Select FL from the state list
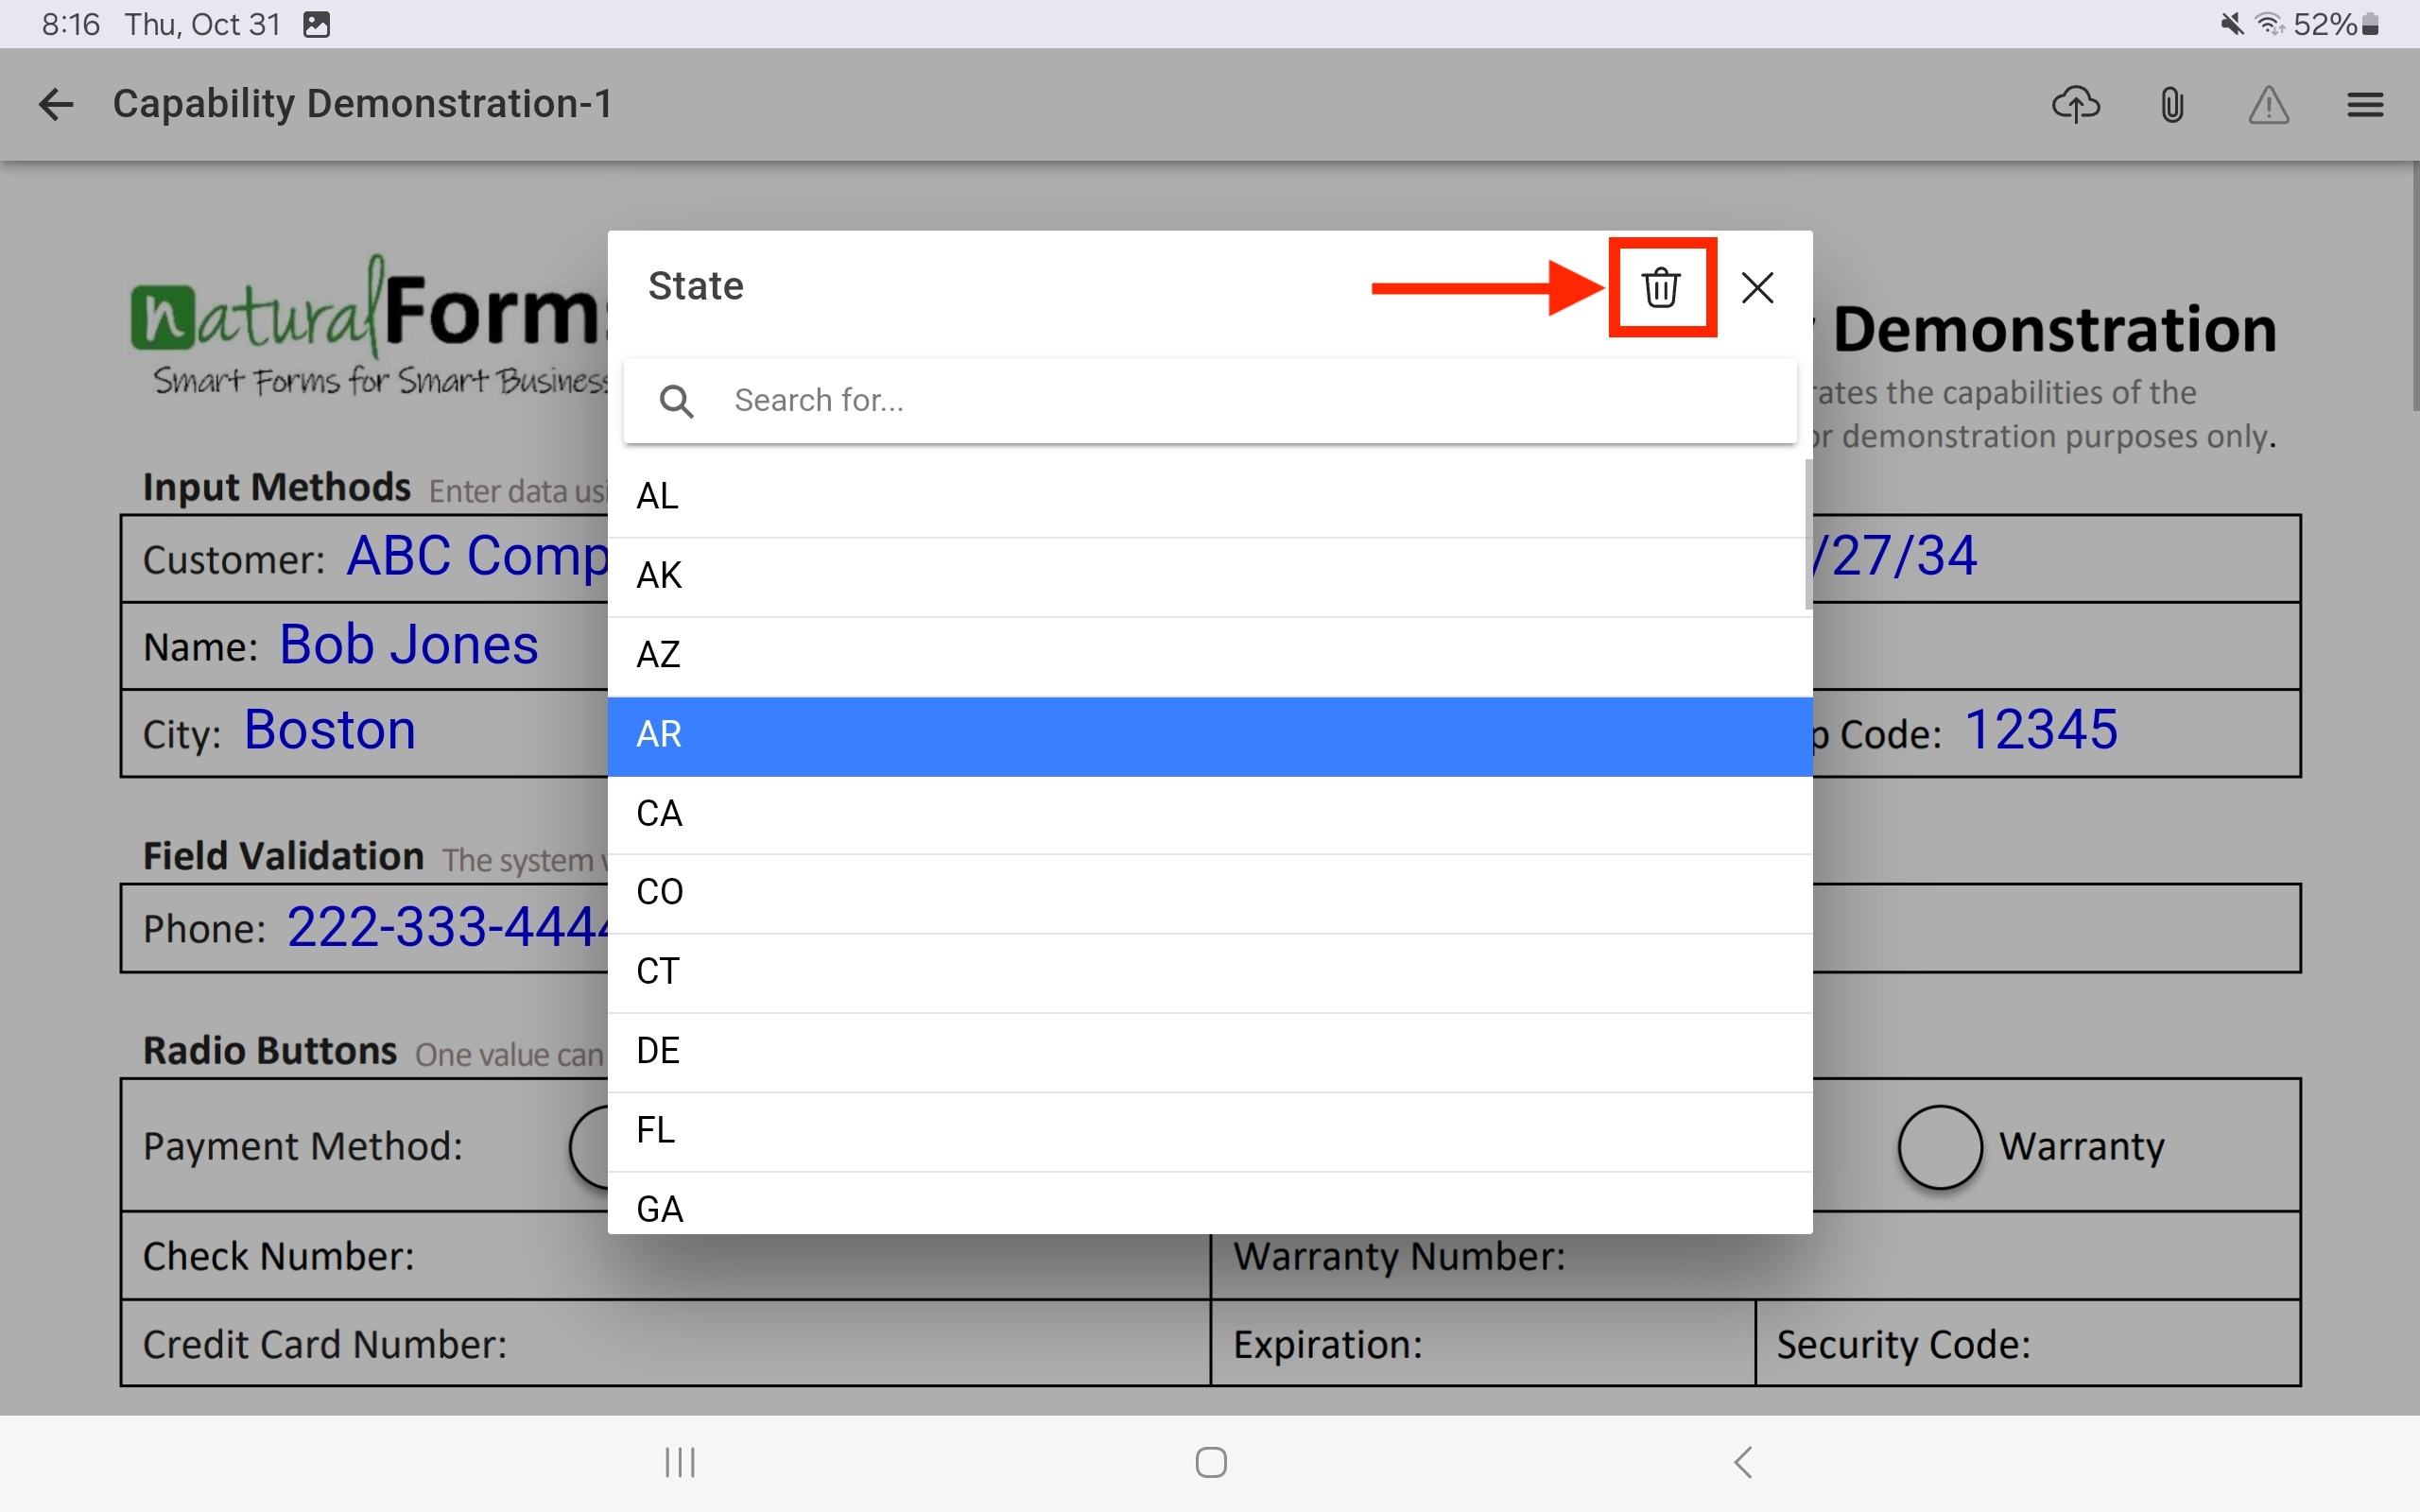The width and height of the screenshot is (2420, 1512). tap(1210, 1131)
